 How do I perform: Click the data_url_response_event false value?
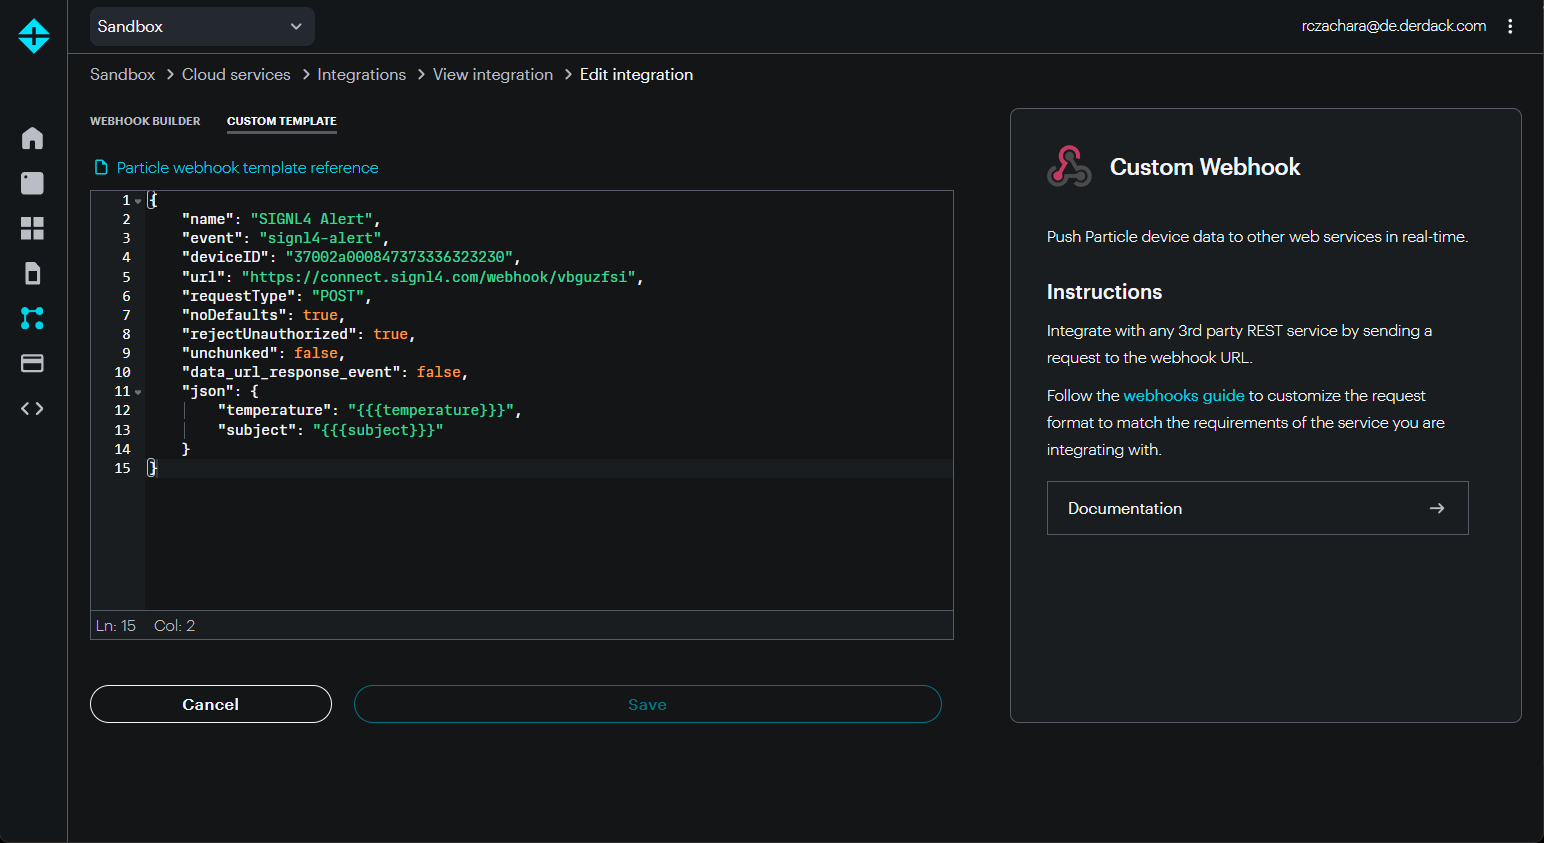[439, 372]
